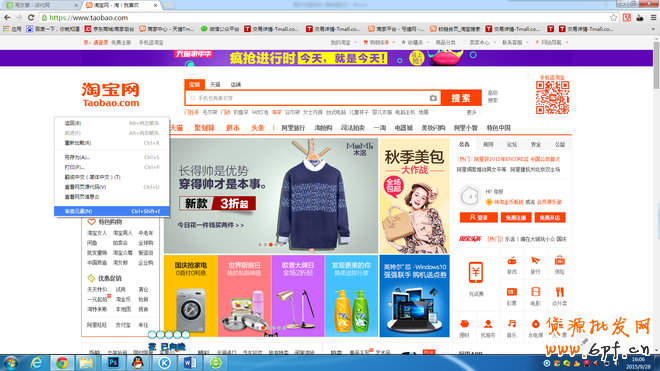660x371 pixels.
Task: Choose 打印 from the context menu
Action: pos(112,167)
